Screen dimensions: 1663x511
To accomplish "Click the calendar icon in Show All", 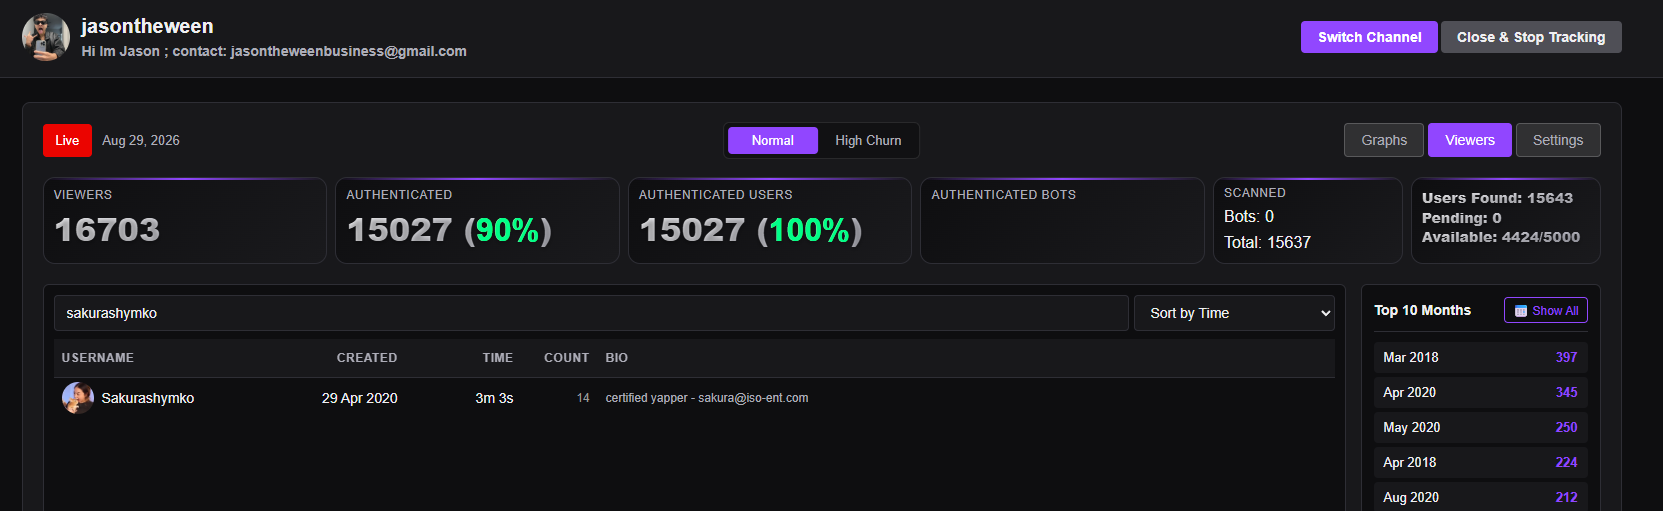I will pos(1521,311).
